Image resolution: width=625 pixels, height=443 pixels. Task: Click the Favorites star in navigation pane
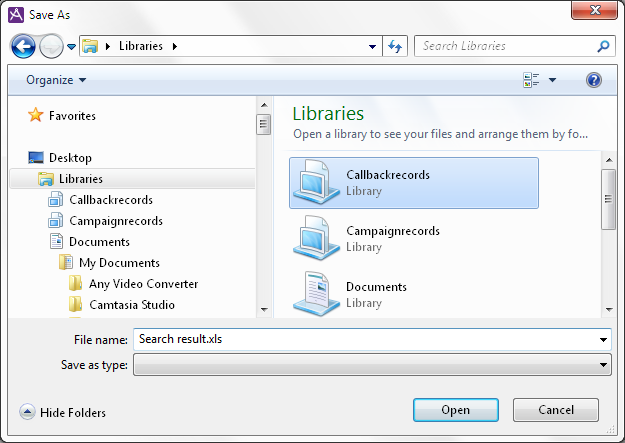(x=36, y=116)
